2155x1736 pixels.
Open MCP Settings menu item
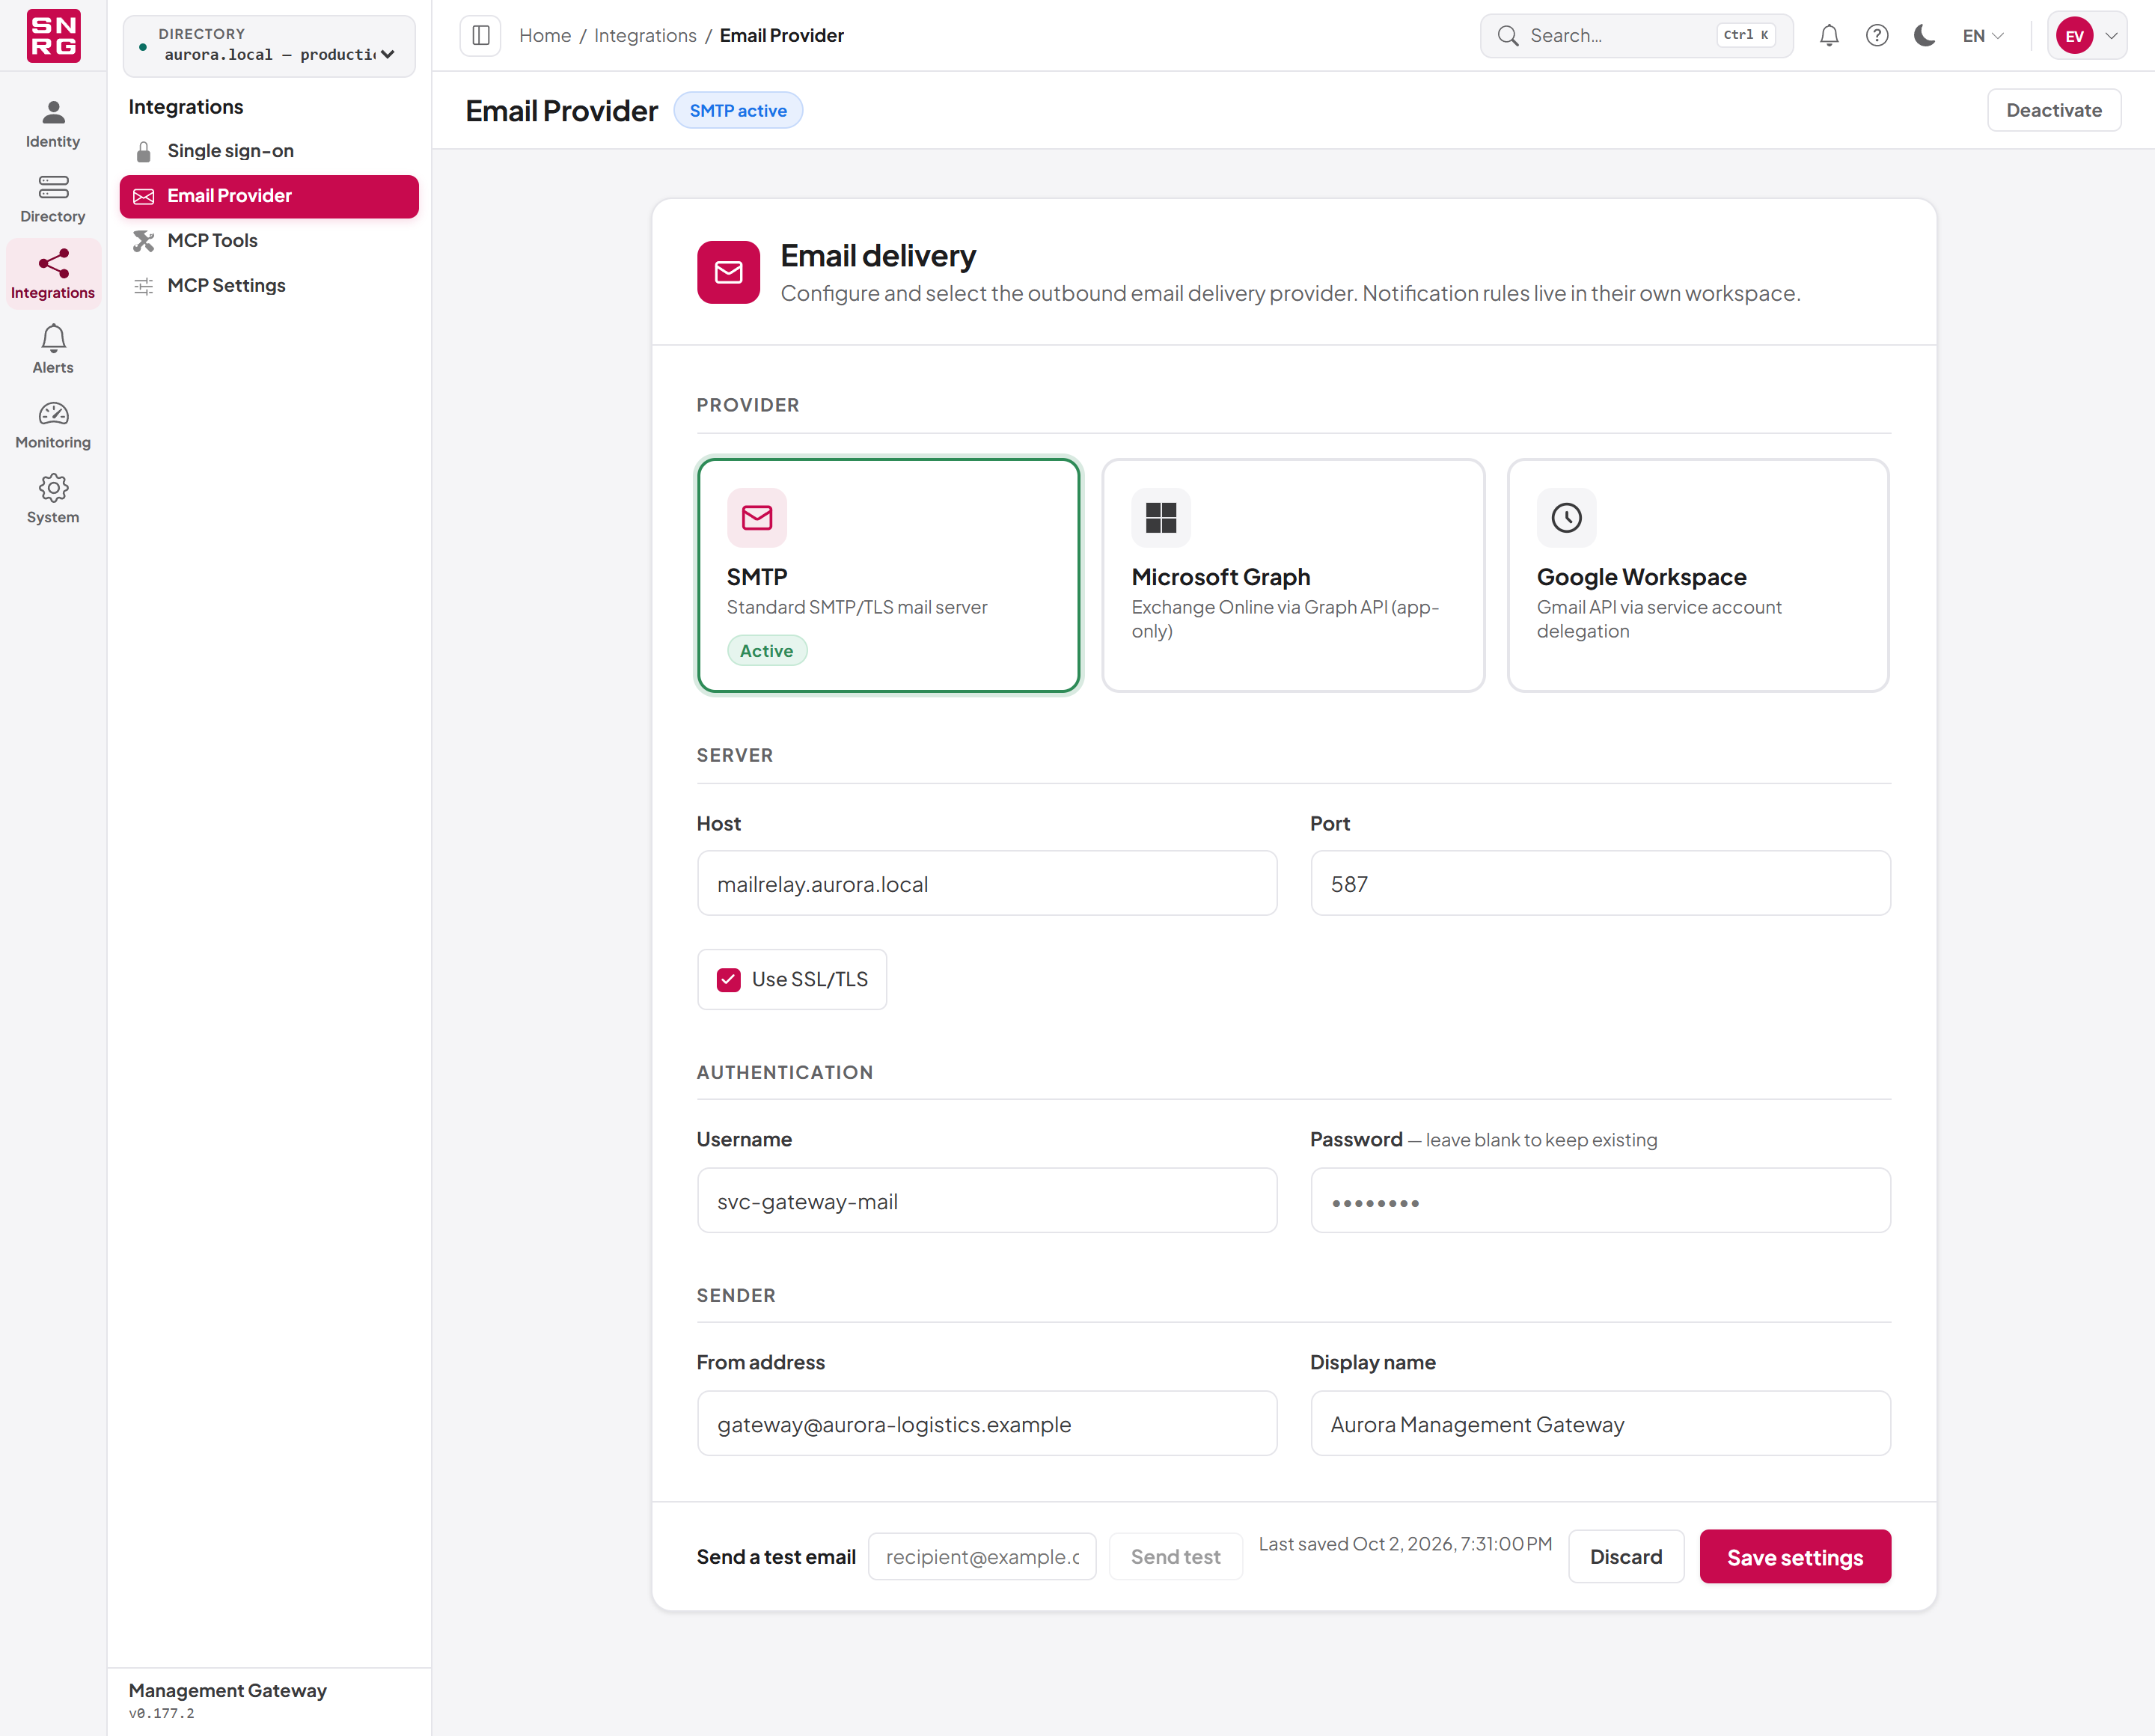tap(269, 286)
